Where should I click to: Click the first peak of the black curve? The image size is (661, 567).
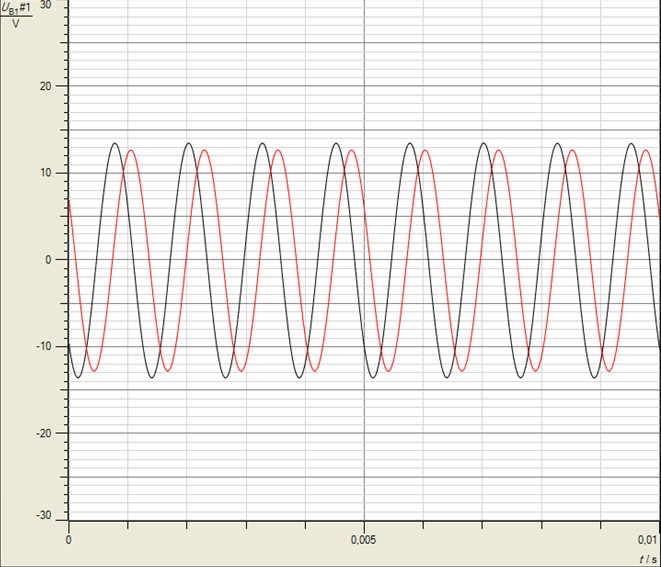pyautogui.click(x=115, y=143)
